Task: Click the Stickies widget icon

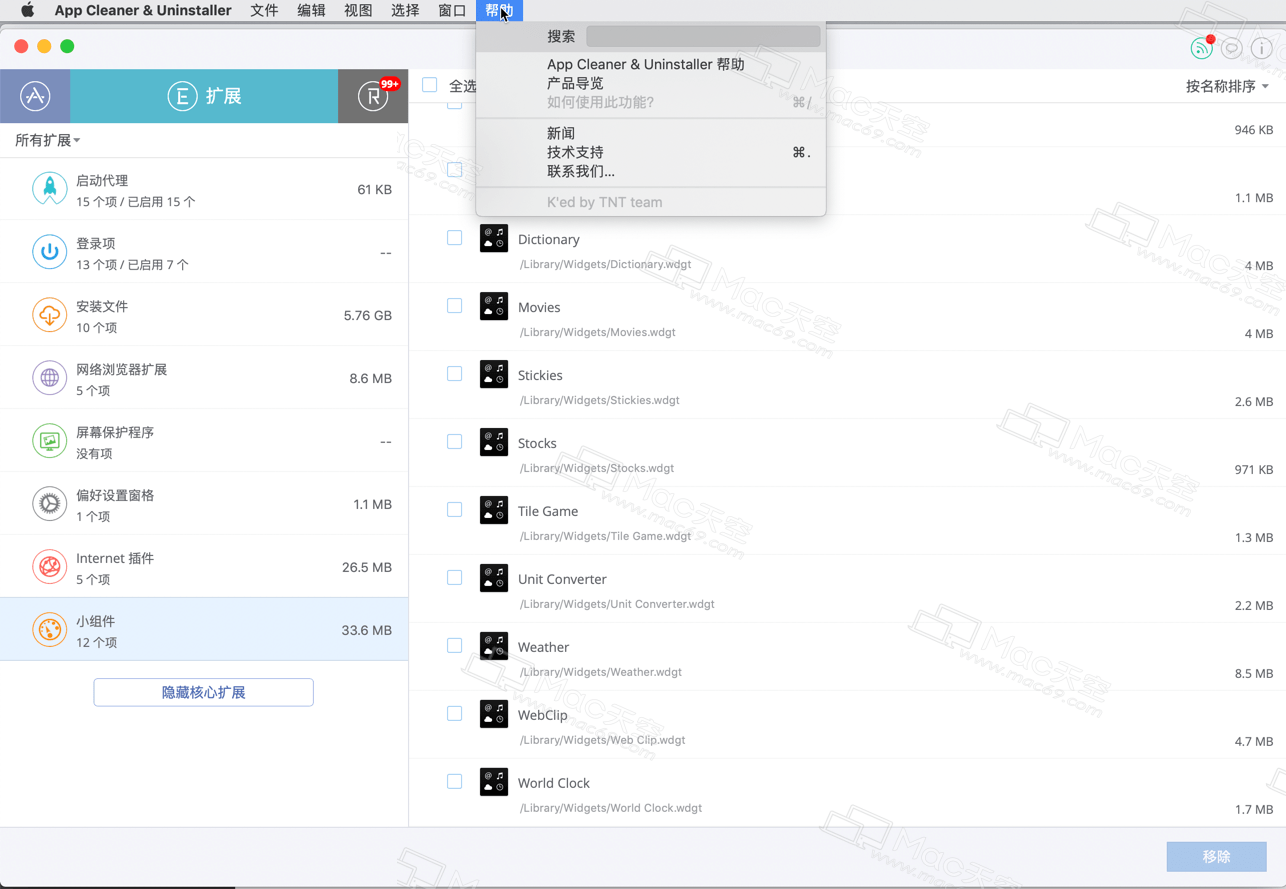Action: pos(494,374)
